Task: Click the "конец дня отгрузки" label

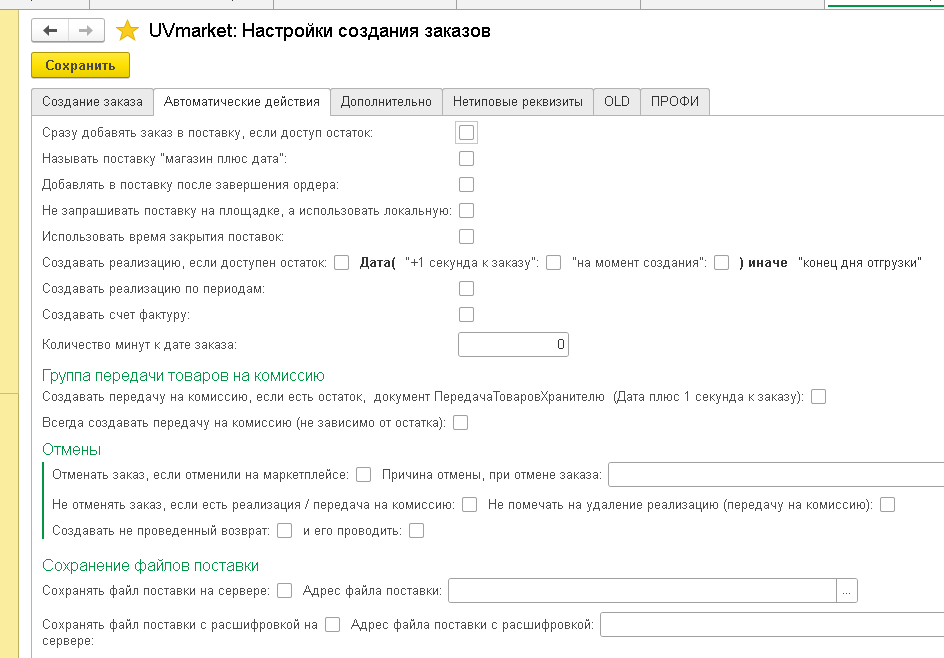Action: pos(860,262)
